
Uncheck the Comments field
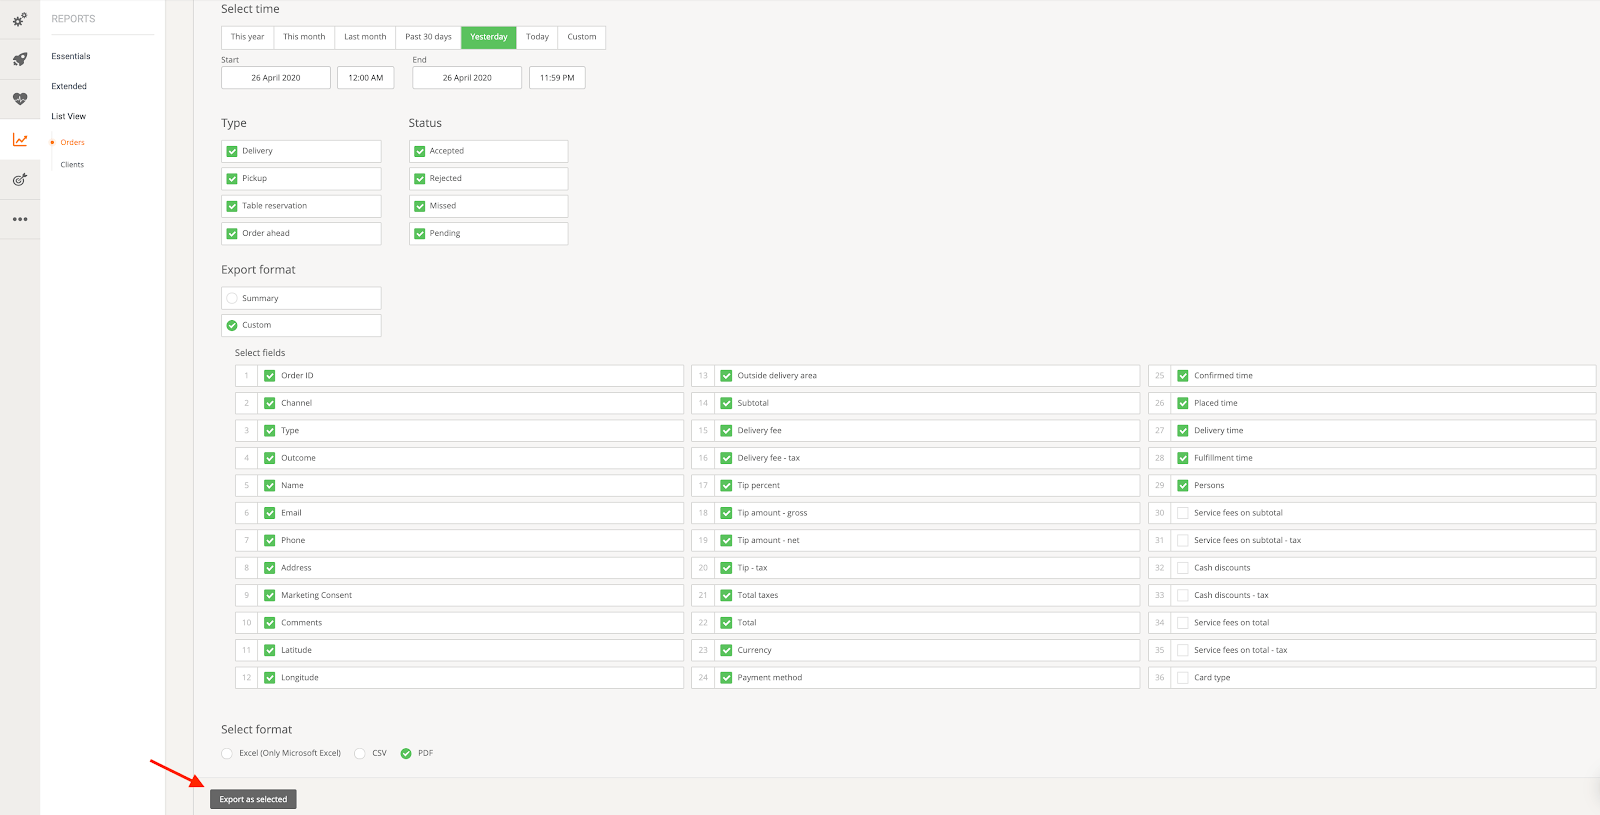(270, 623)
